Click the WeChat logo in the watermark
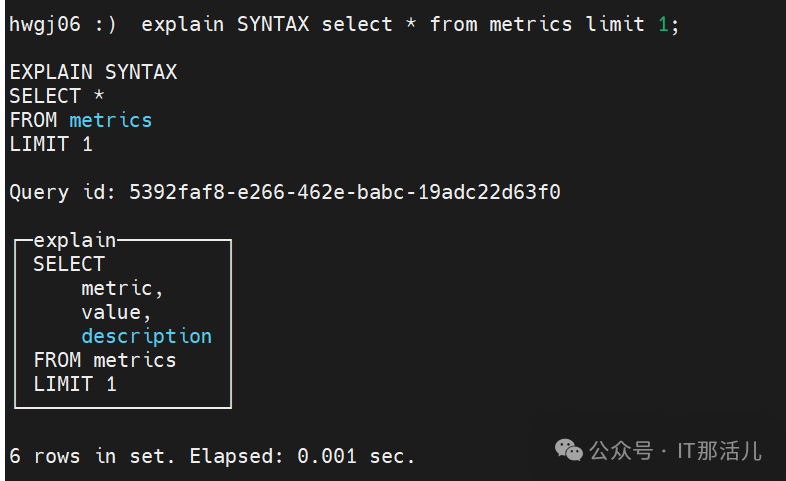 (x=569, y=452)
